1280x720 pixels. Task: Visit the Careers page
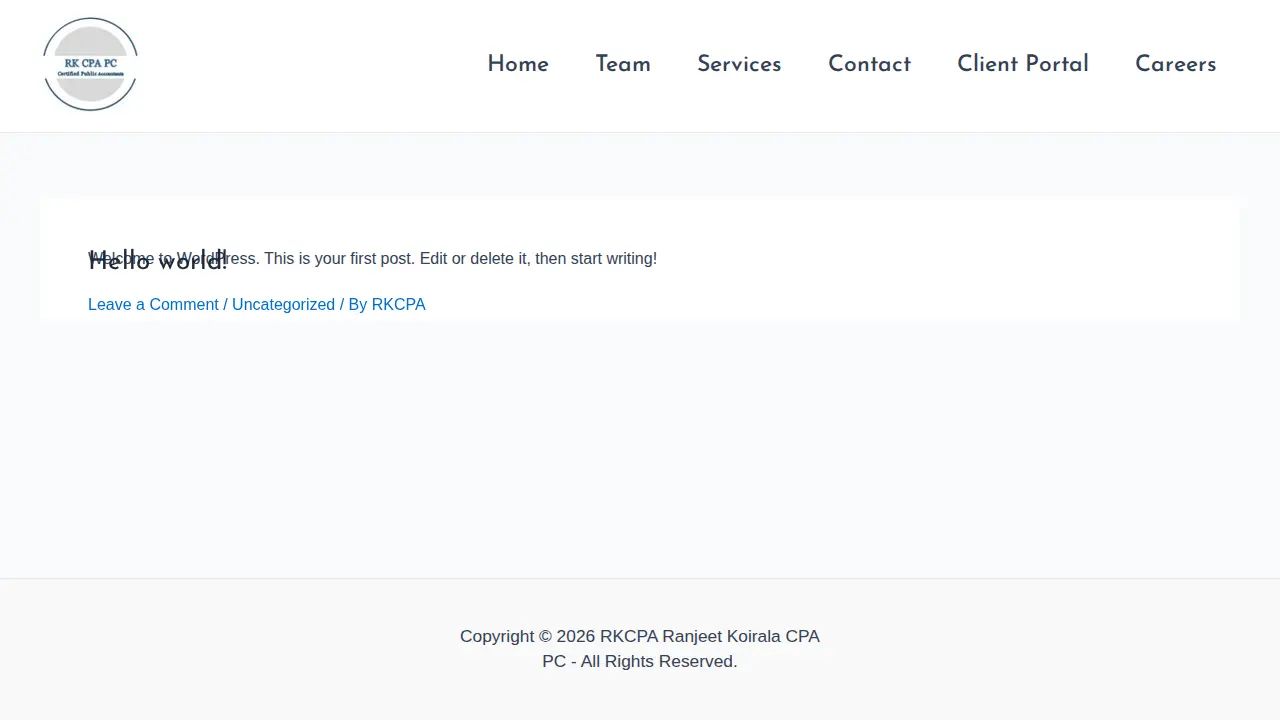coord(1176,64)
